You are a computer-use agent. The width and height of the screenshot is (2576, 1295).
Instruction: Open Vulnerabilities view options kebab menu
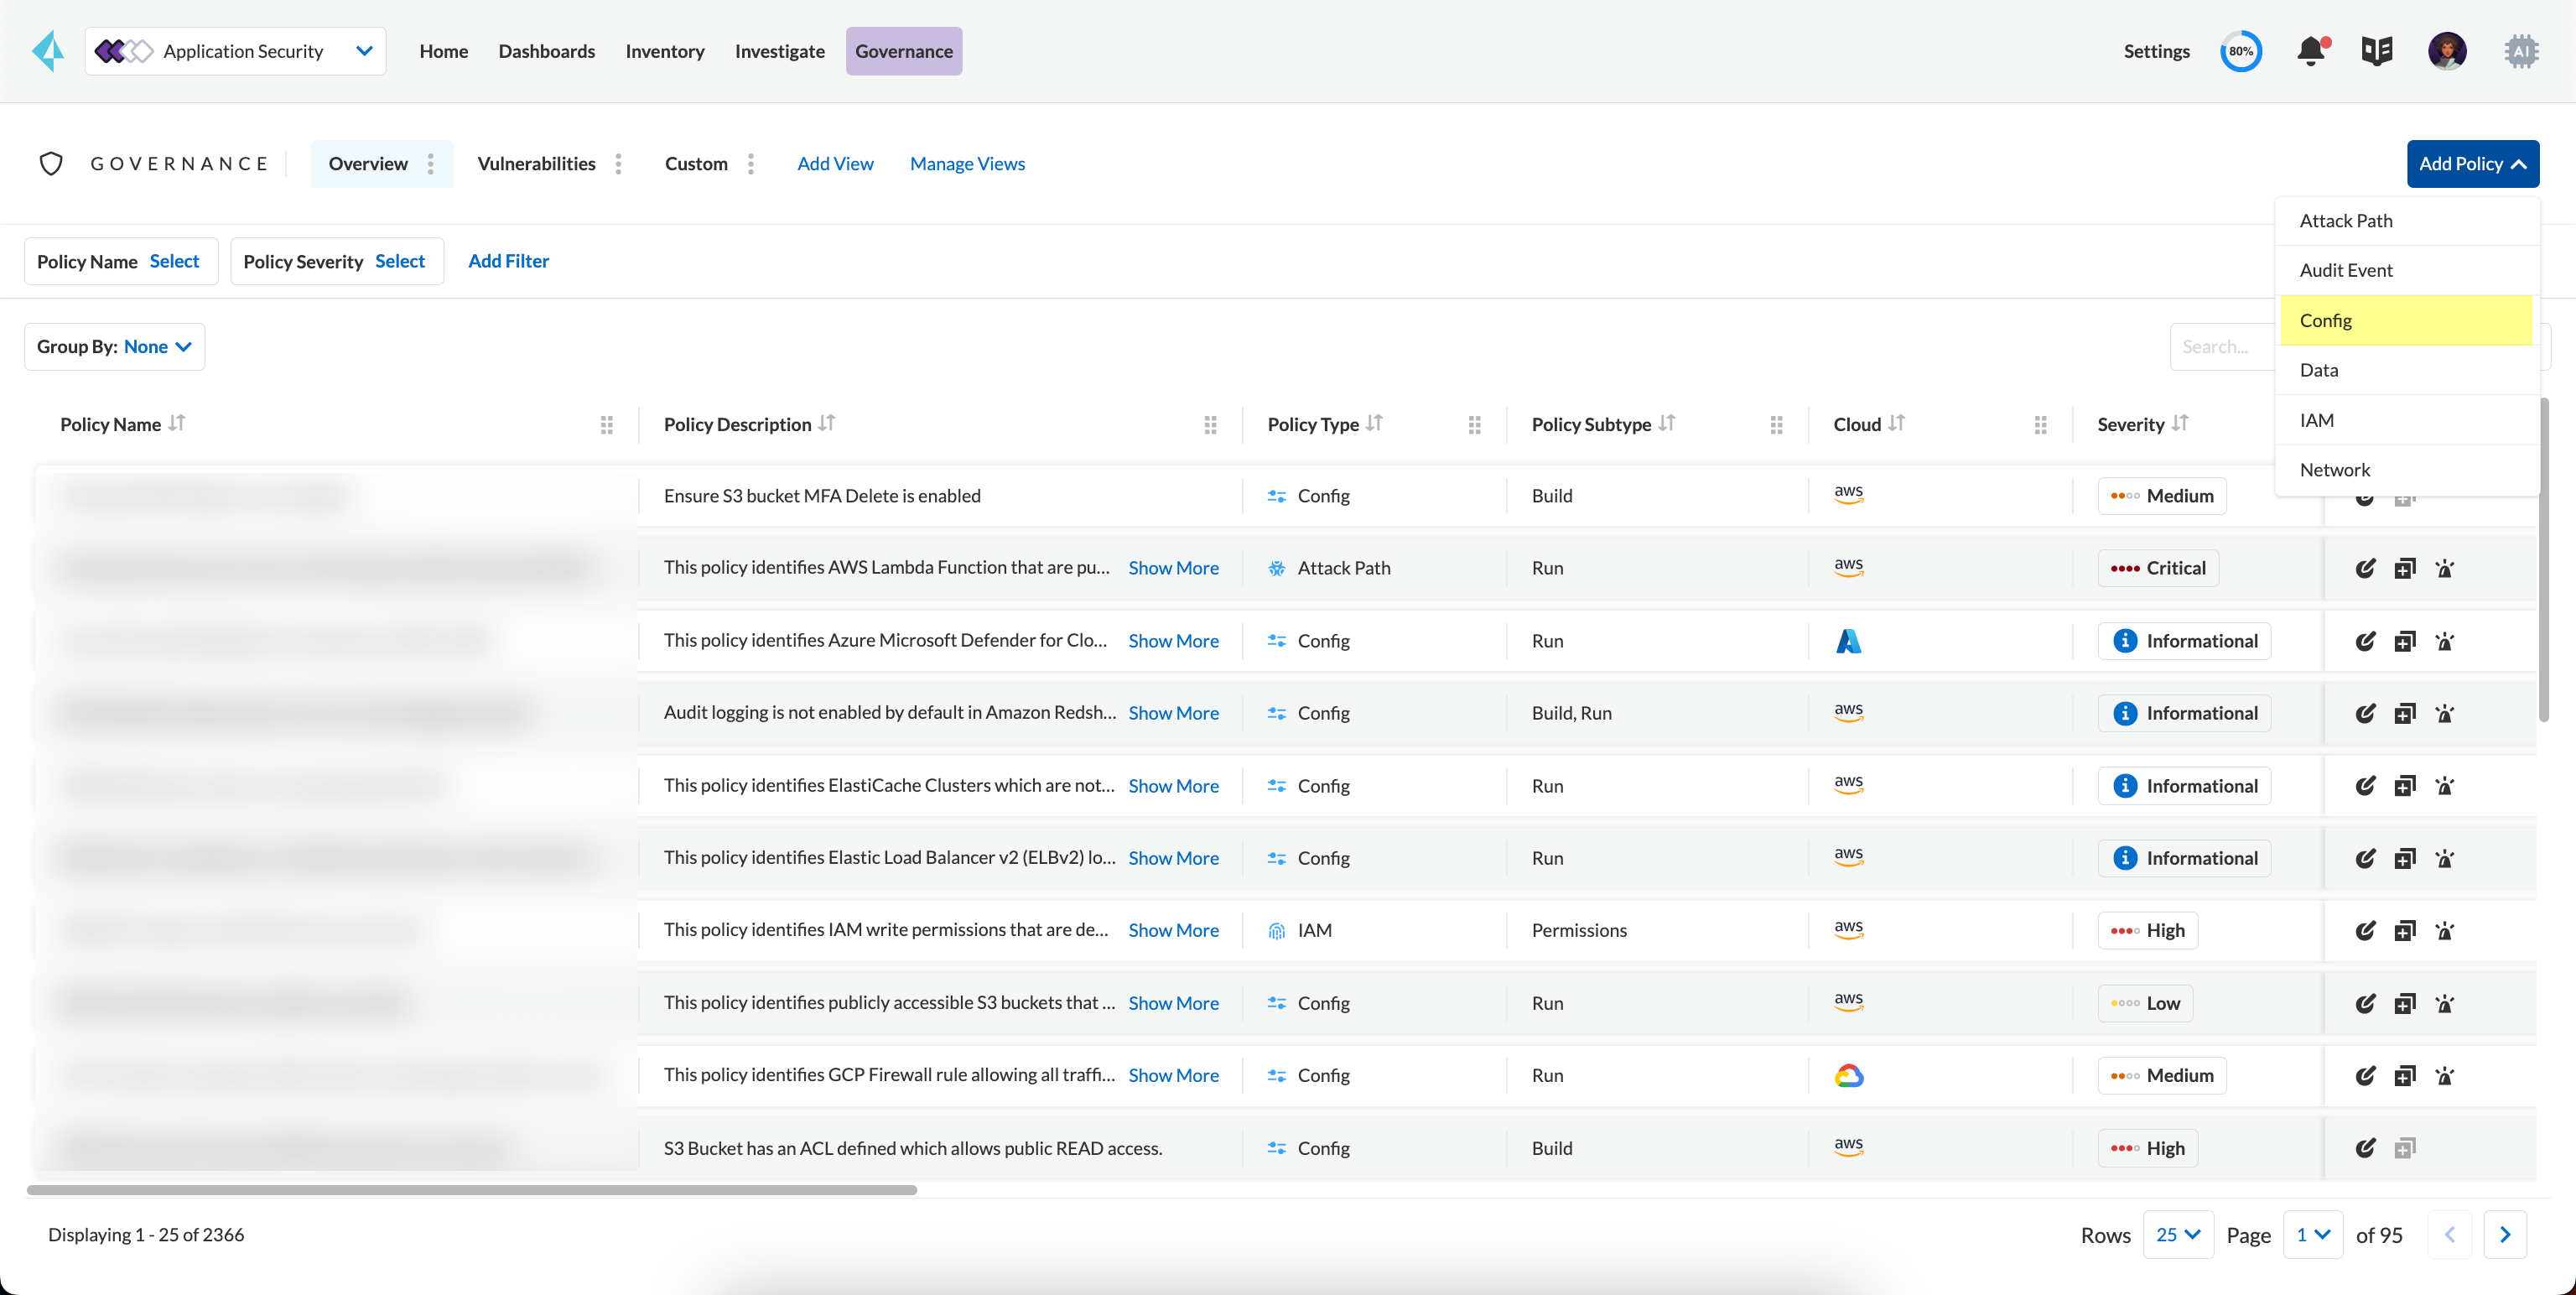click(x=619, y=164)
